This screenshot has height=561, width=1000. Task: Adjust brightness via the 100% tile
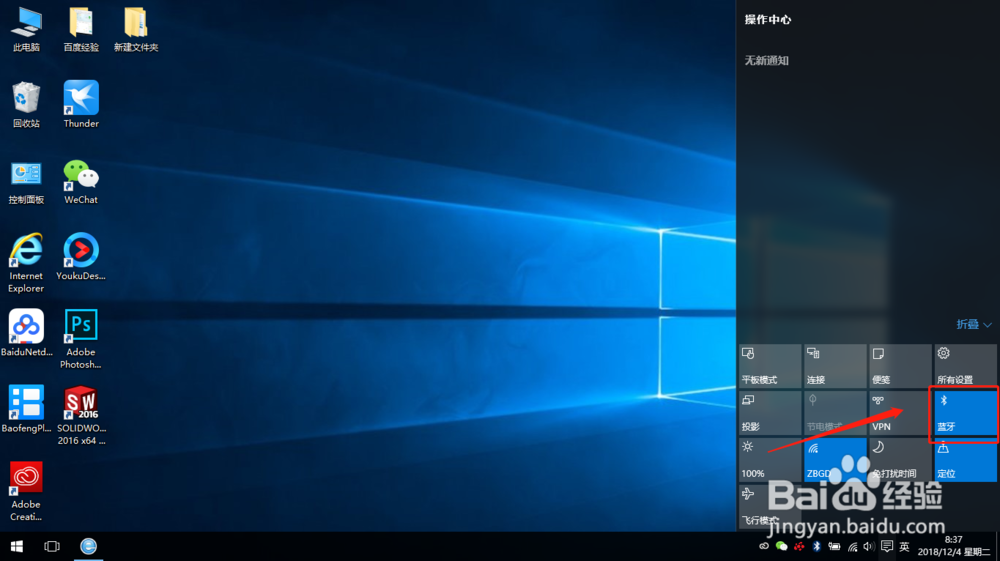pyautogui.click(x=770, y=460)
